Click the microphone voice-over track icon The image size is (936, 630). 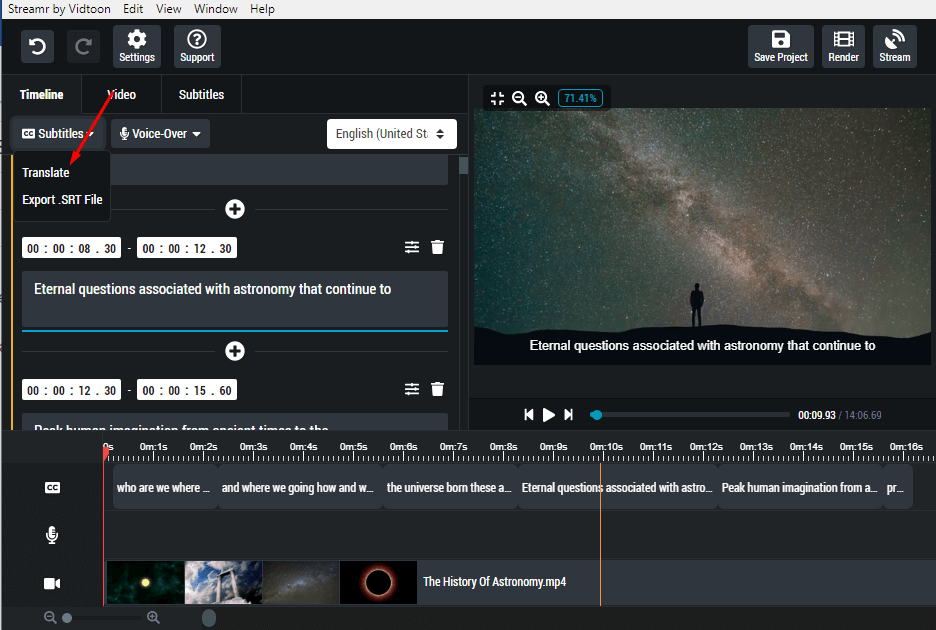52,535
